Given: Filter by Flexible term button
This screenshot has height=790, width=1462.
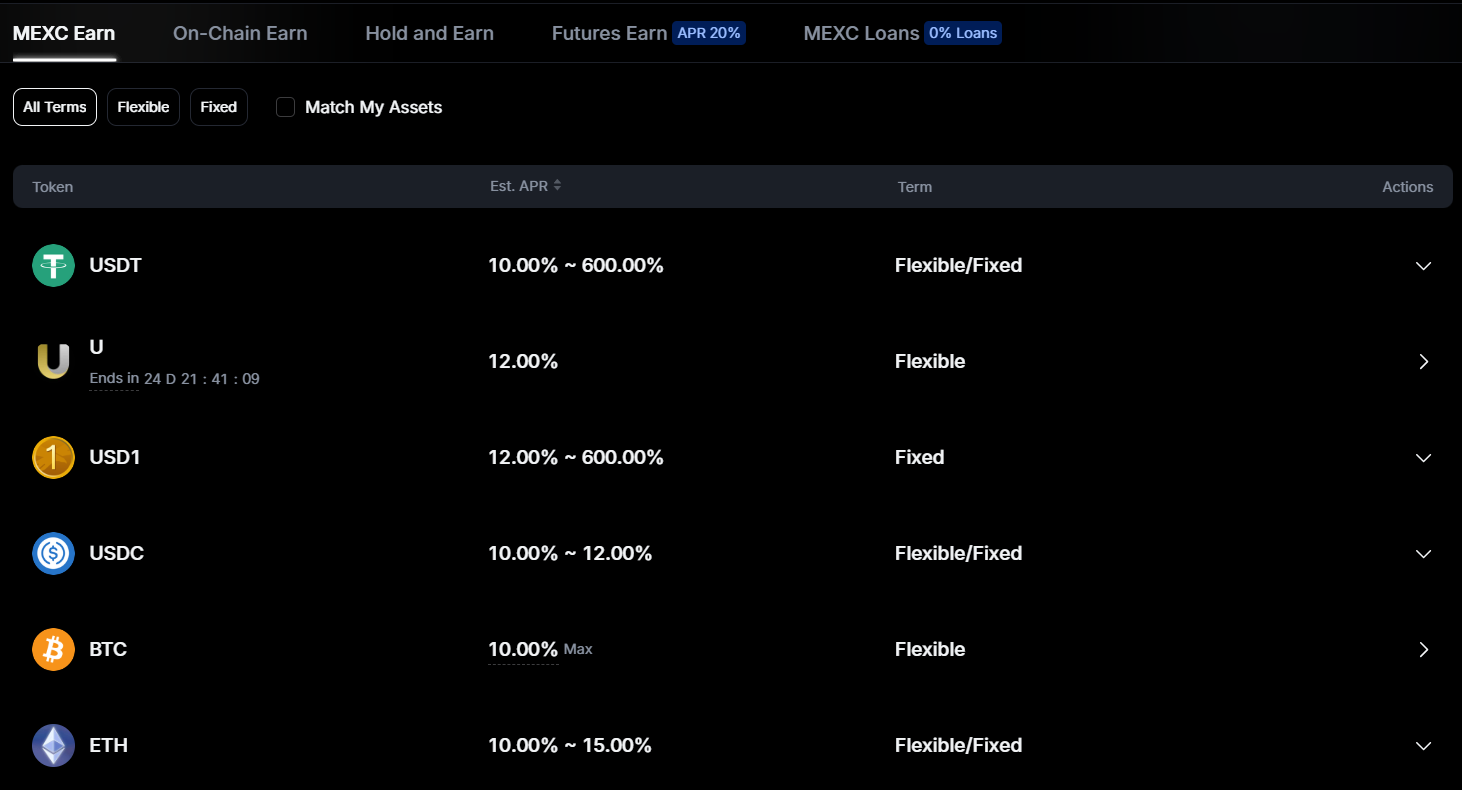Looking at the screenshot, I should click(x=143, y=107).
